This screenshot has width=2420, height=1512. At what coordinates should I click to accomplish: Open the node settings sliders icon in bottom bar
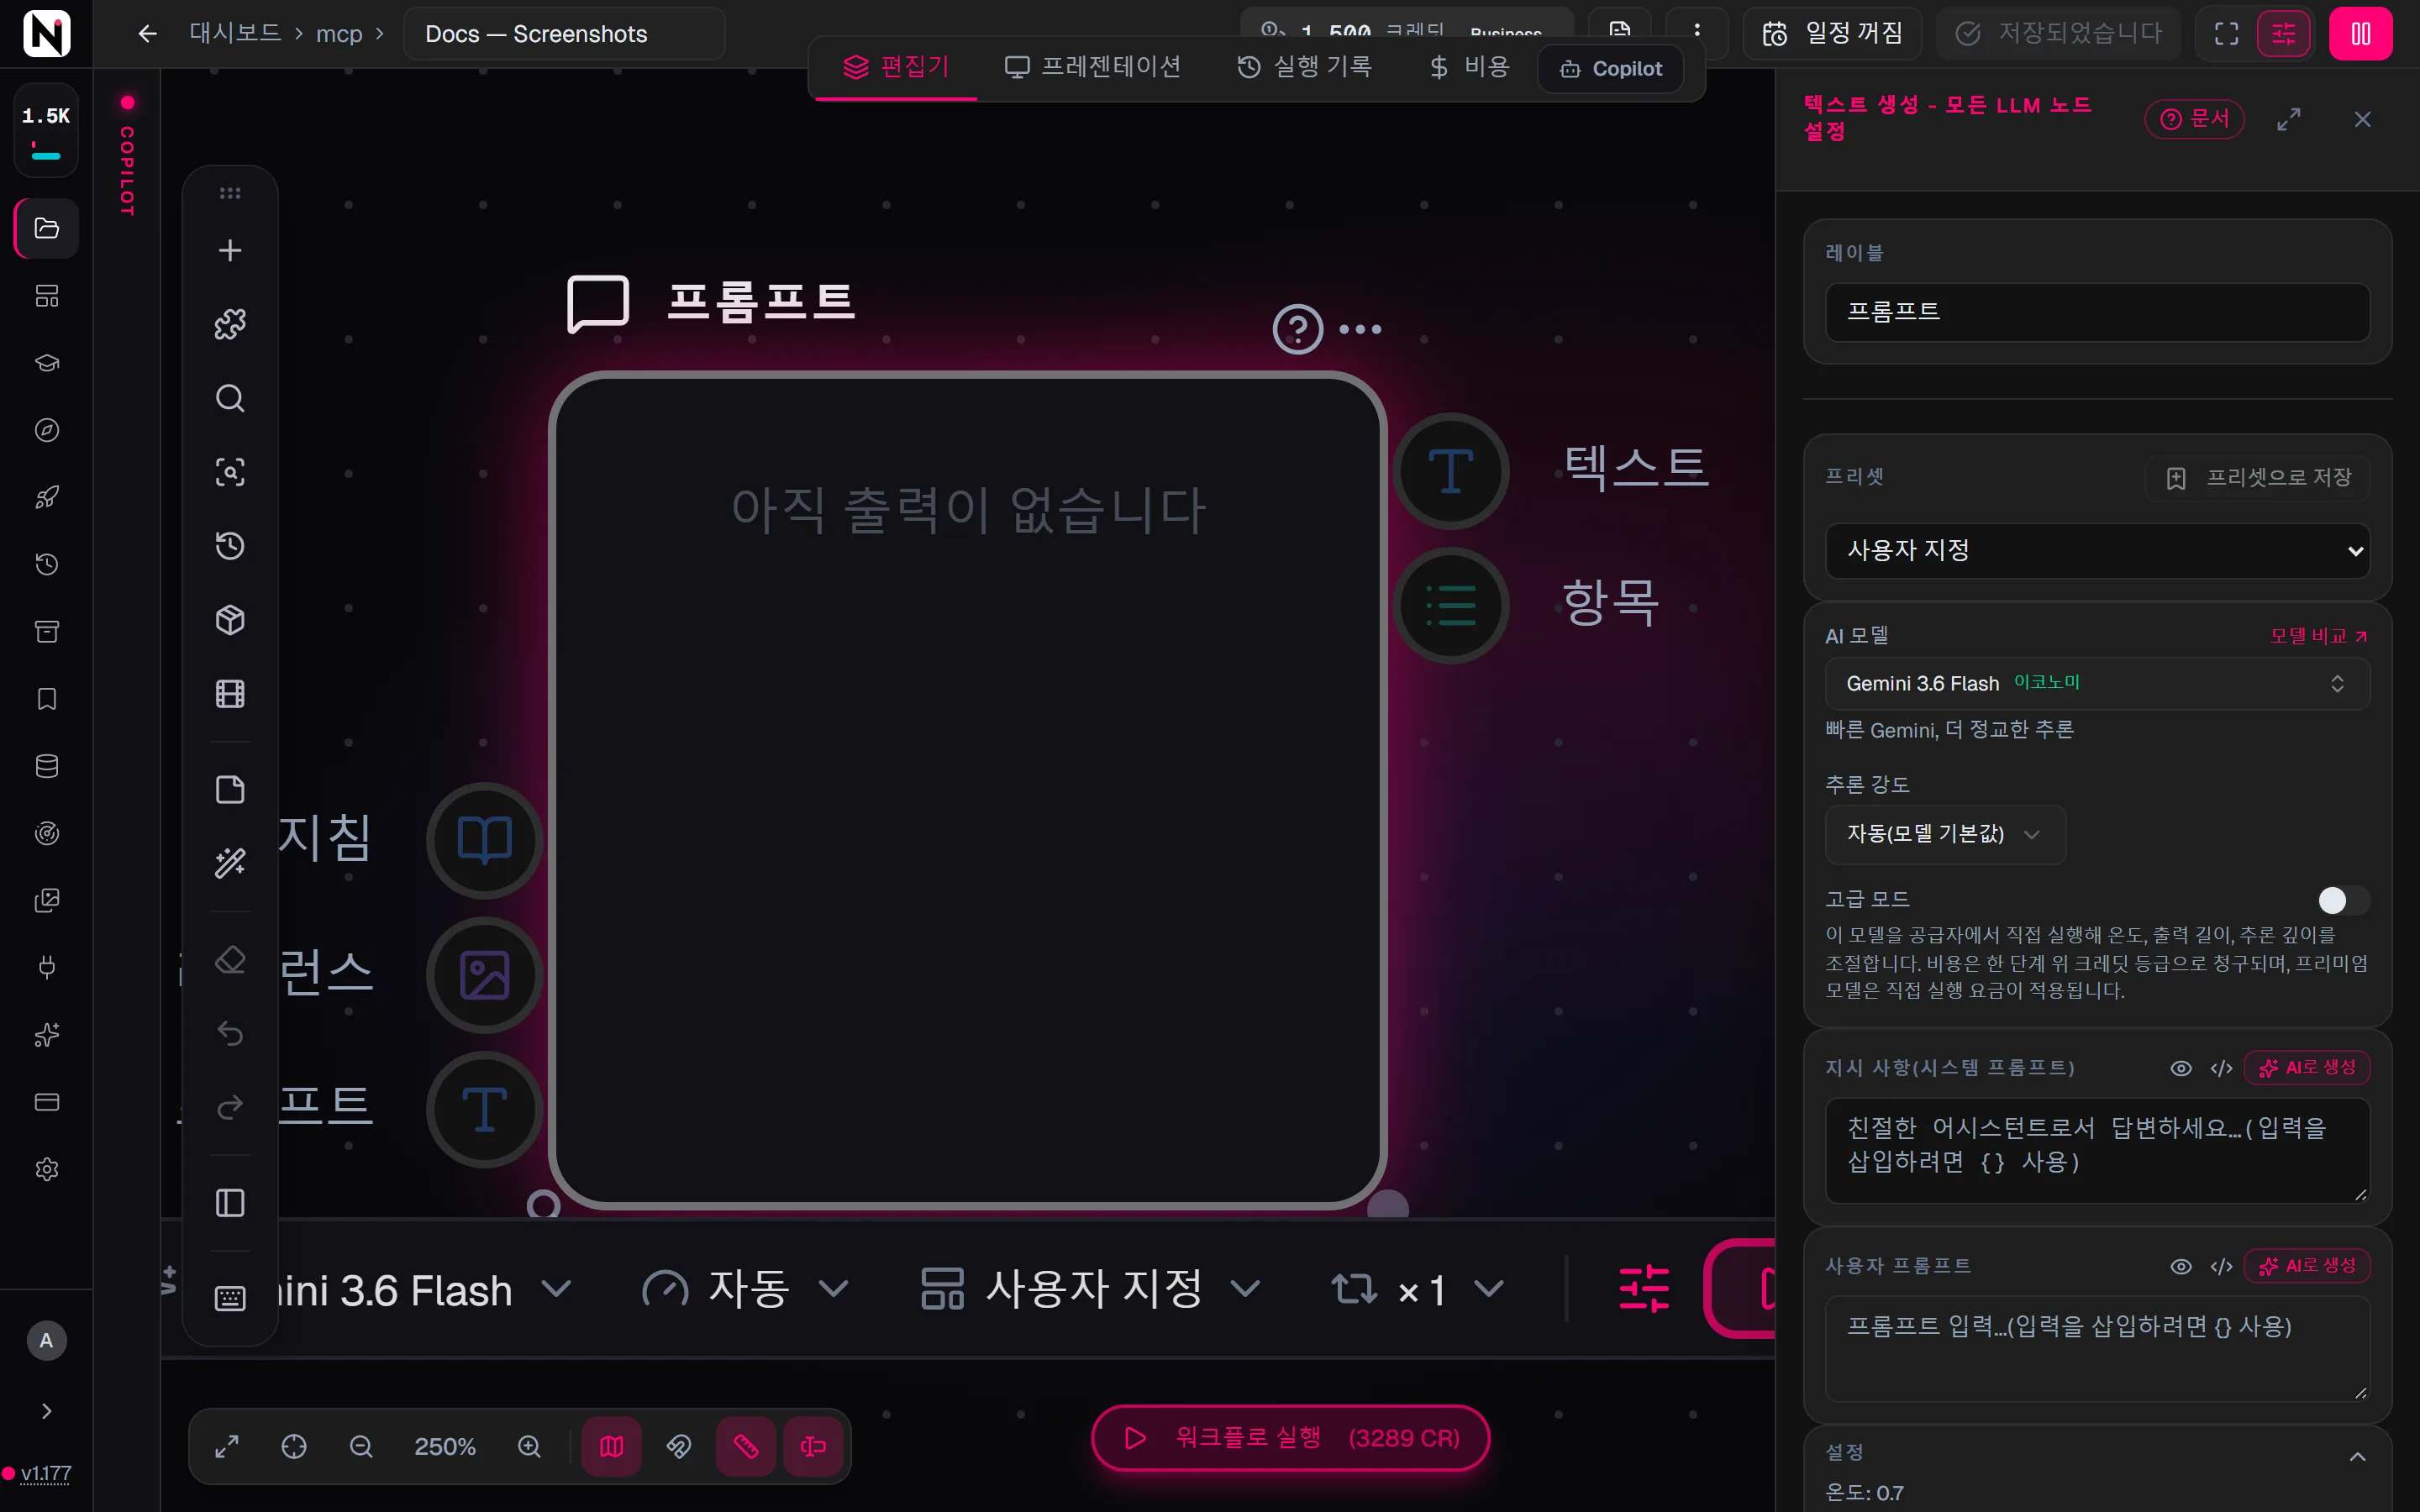point(1644,1288)
